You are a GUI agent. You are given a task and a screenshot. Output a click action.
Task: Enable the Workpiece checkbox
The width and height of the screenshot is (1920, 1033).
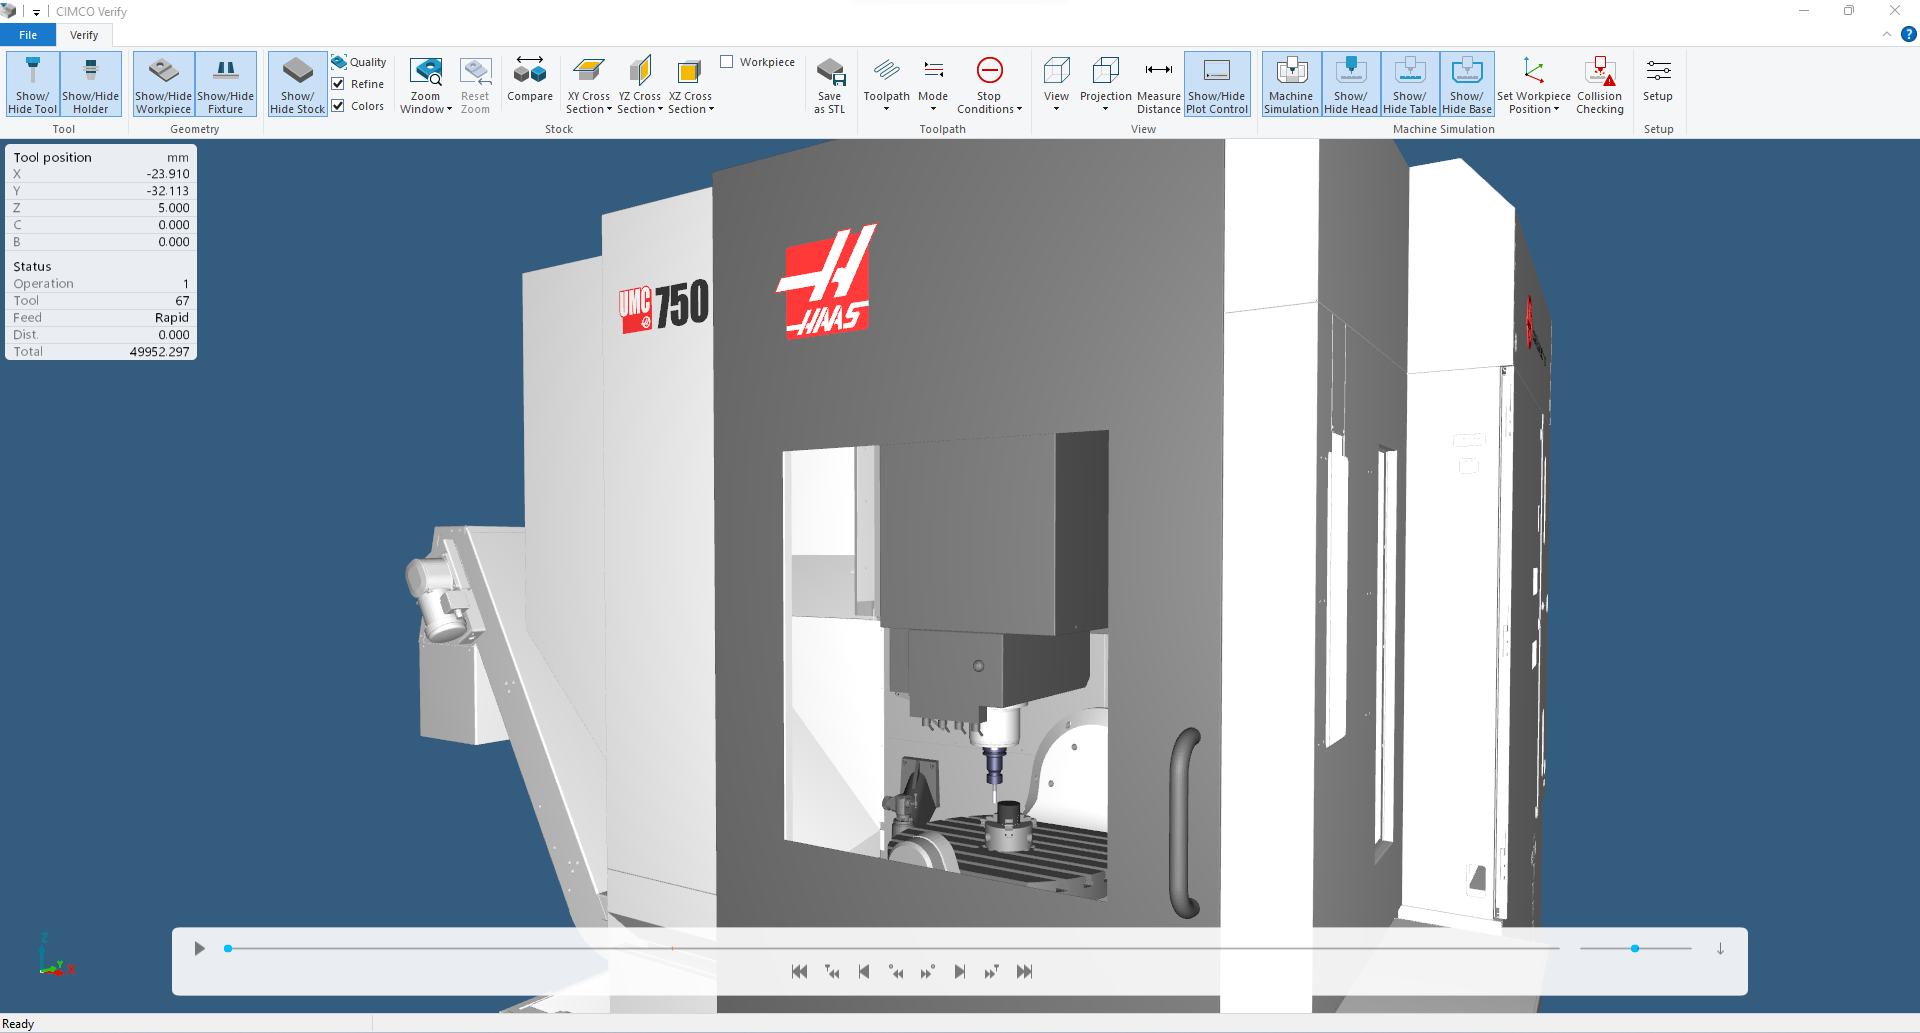[x=727, y=62]
